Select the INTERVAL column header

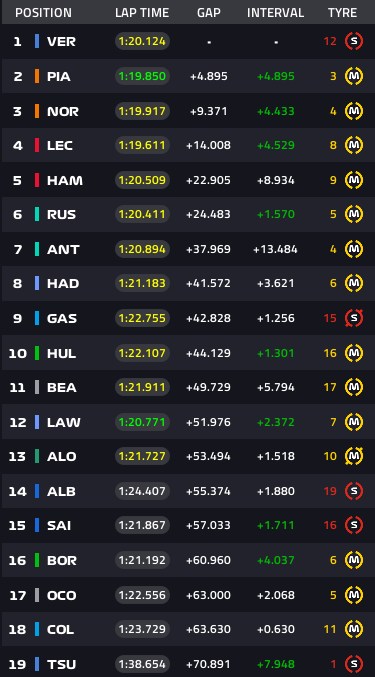pos(275,13)
